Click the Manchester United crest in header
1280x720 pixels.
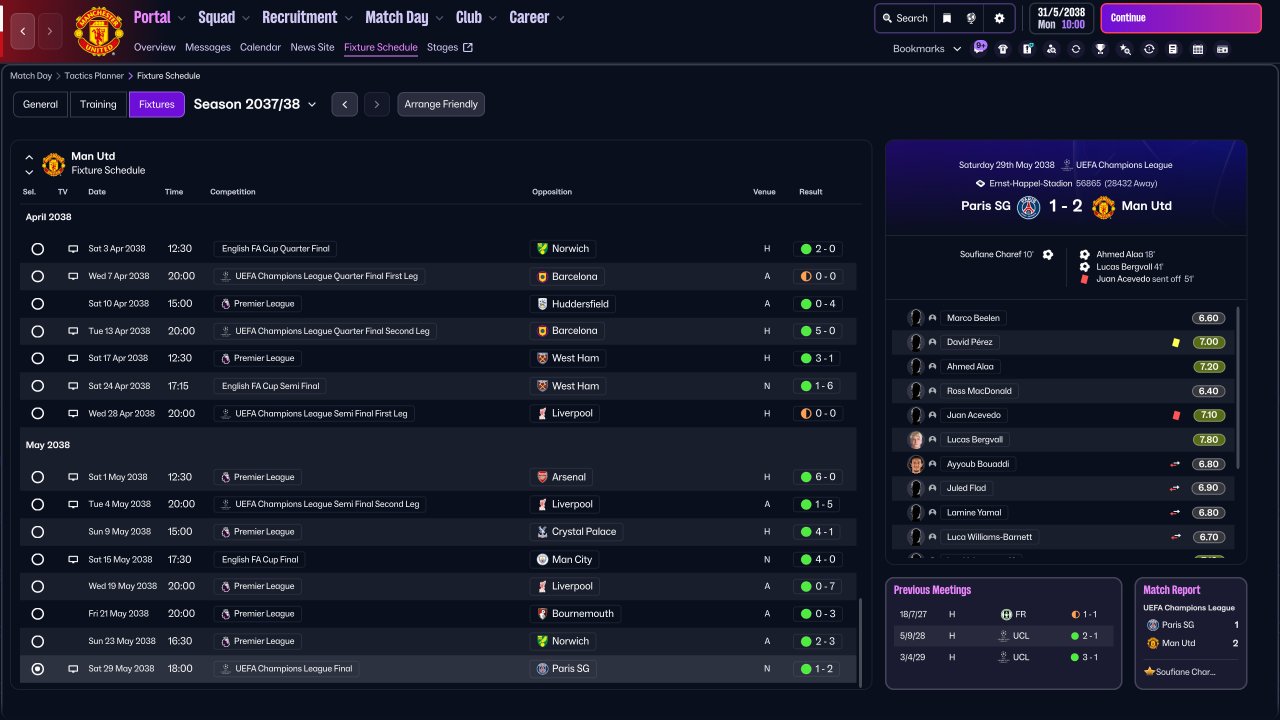[99, 31]
